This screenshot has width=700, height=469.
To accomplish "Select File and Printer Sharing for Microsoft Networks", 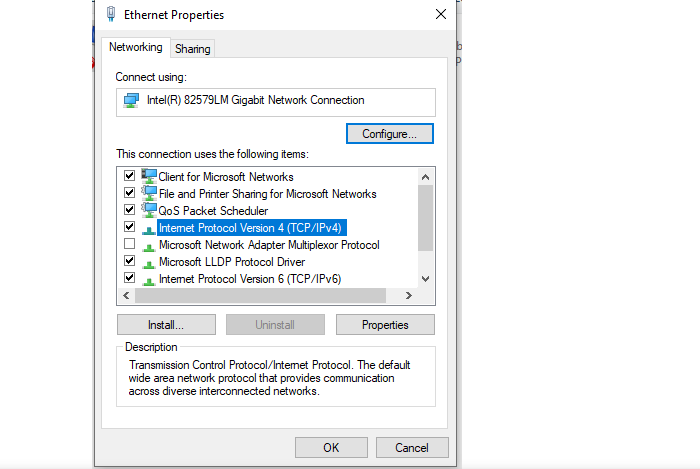I will pos(267,194).
